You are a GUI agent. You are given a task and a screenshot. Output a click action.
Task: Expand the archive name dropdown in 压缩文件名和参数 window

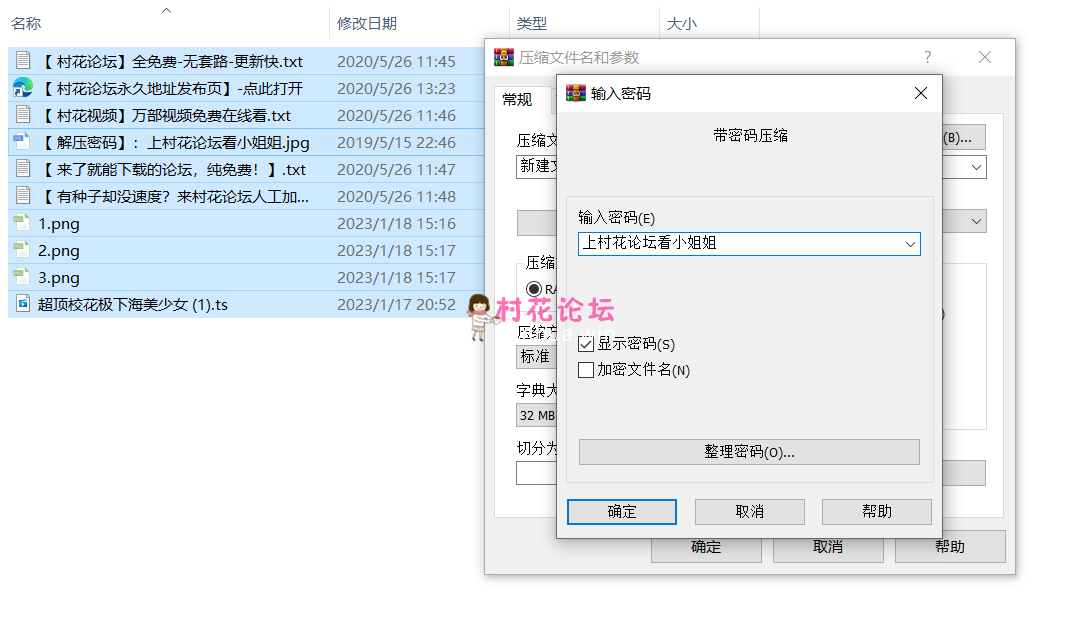pos(976,167)
